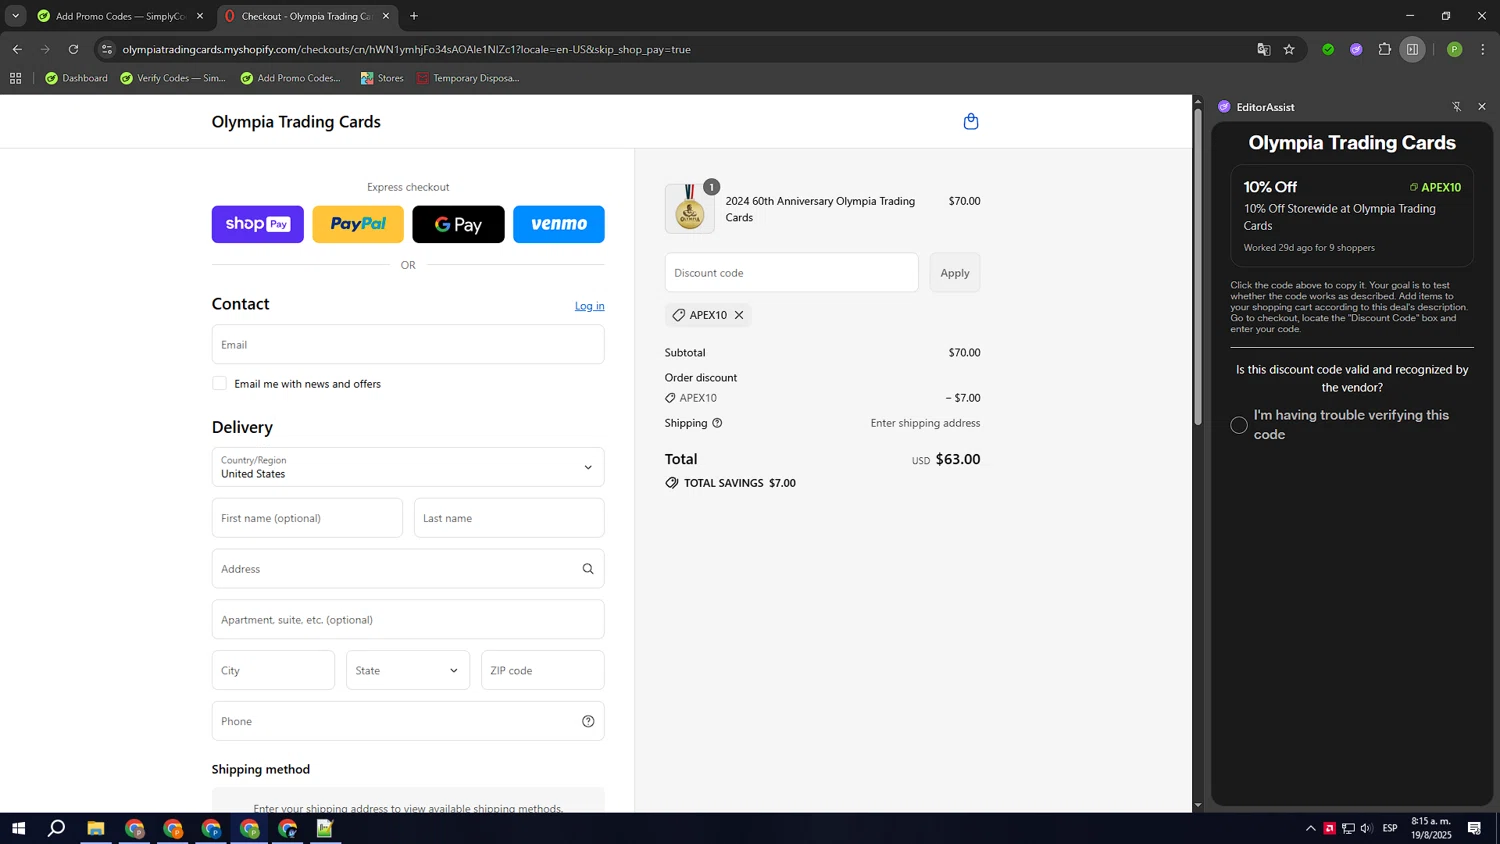Click the Log in link
This screenshot has width=1500, height=844.
(x=589, y=306)
